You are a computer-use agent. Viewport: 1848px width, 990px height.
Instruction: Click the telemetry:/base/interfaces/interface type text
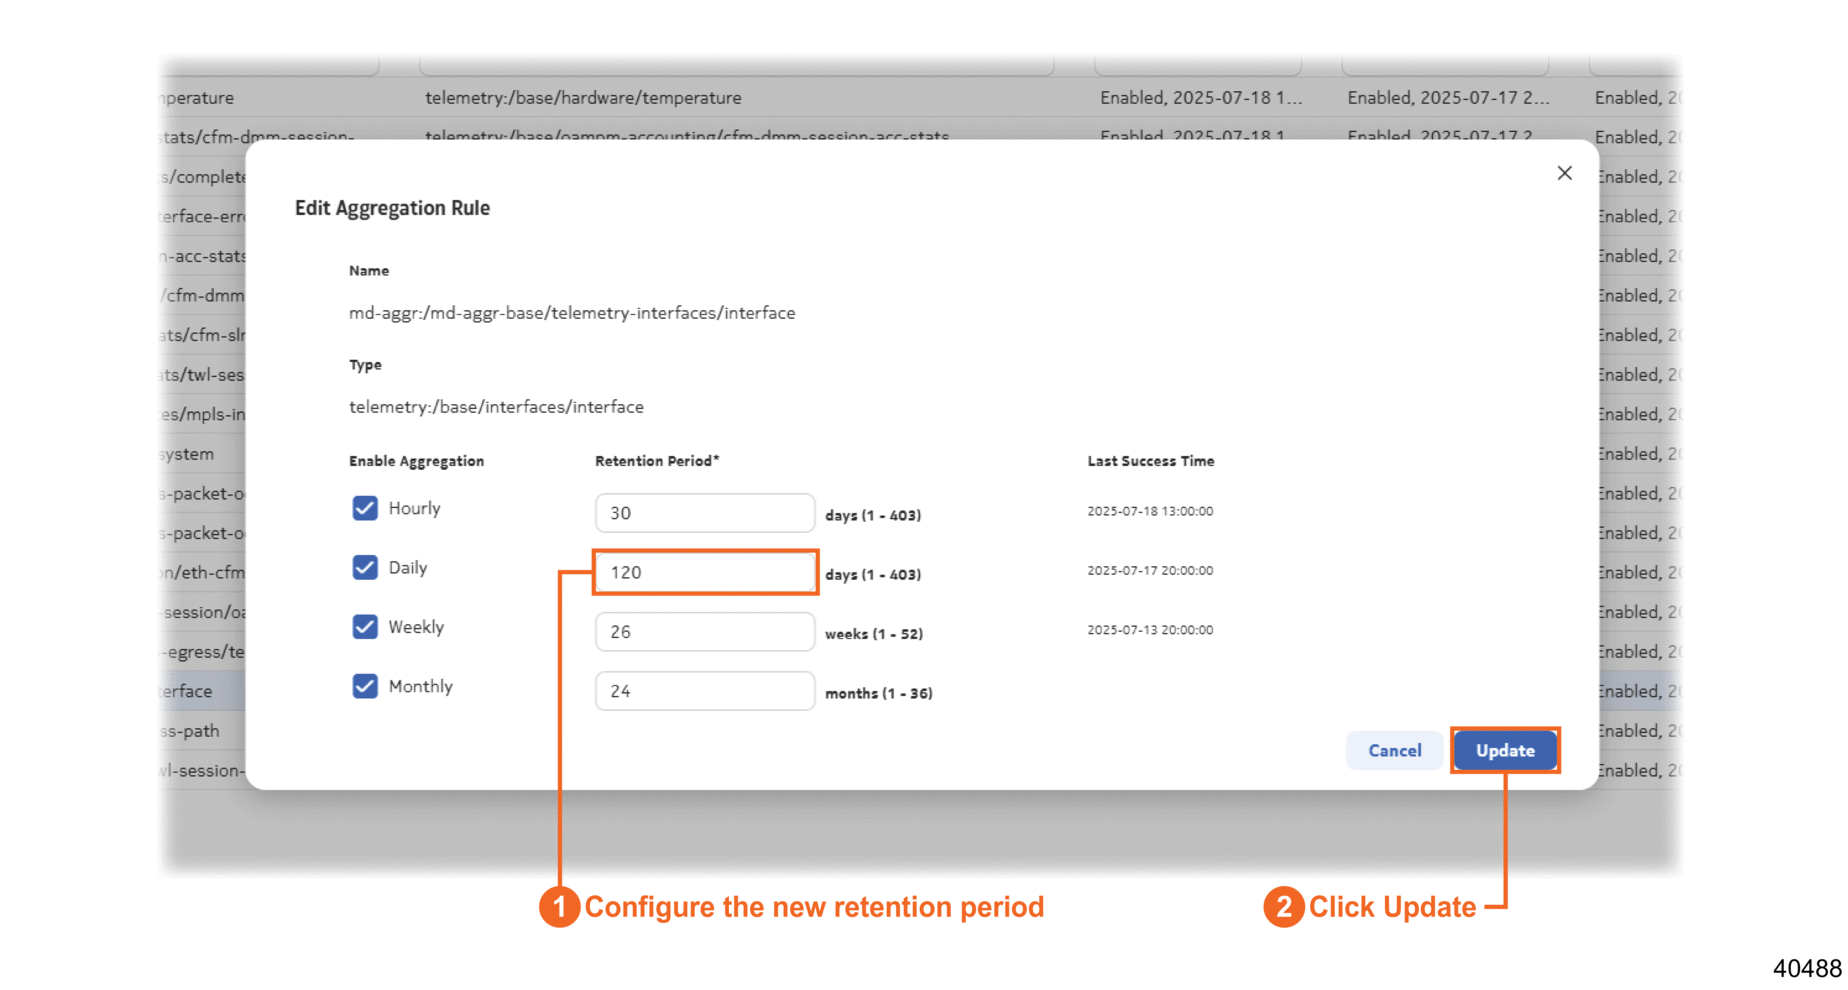click(x=496, y=407)
